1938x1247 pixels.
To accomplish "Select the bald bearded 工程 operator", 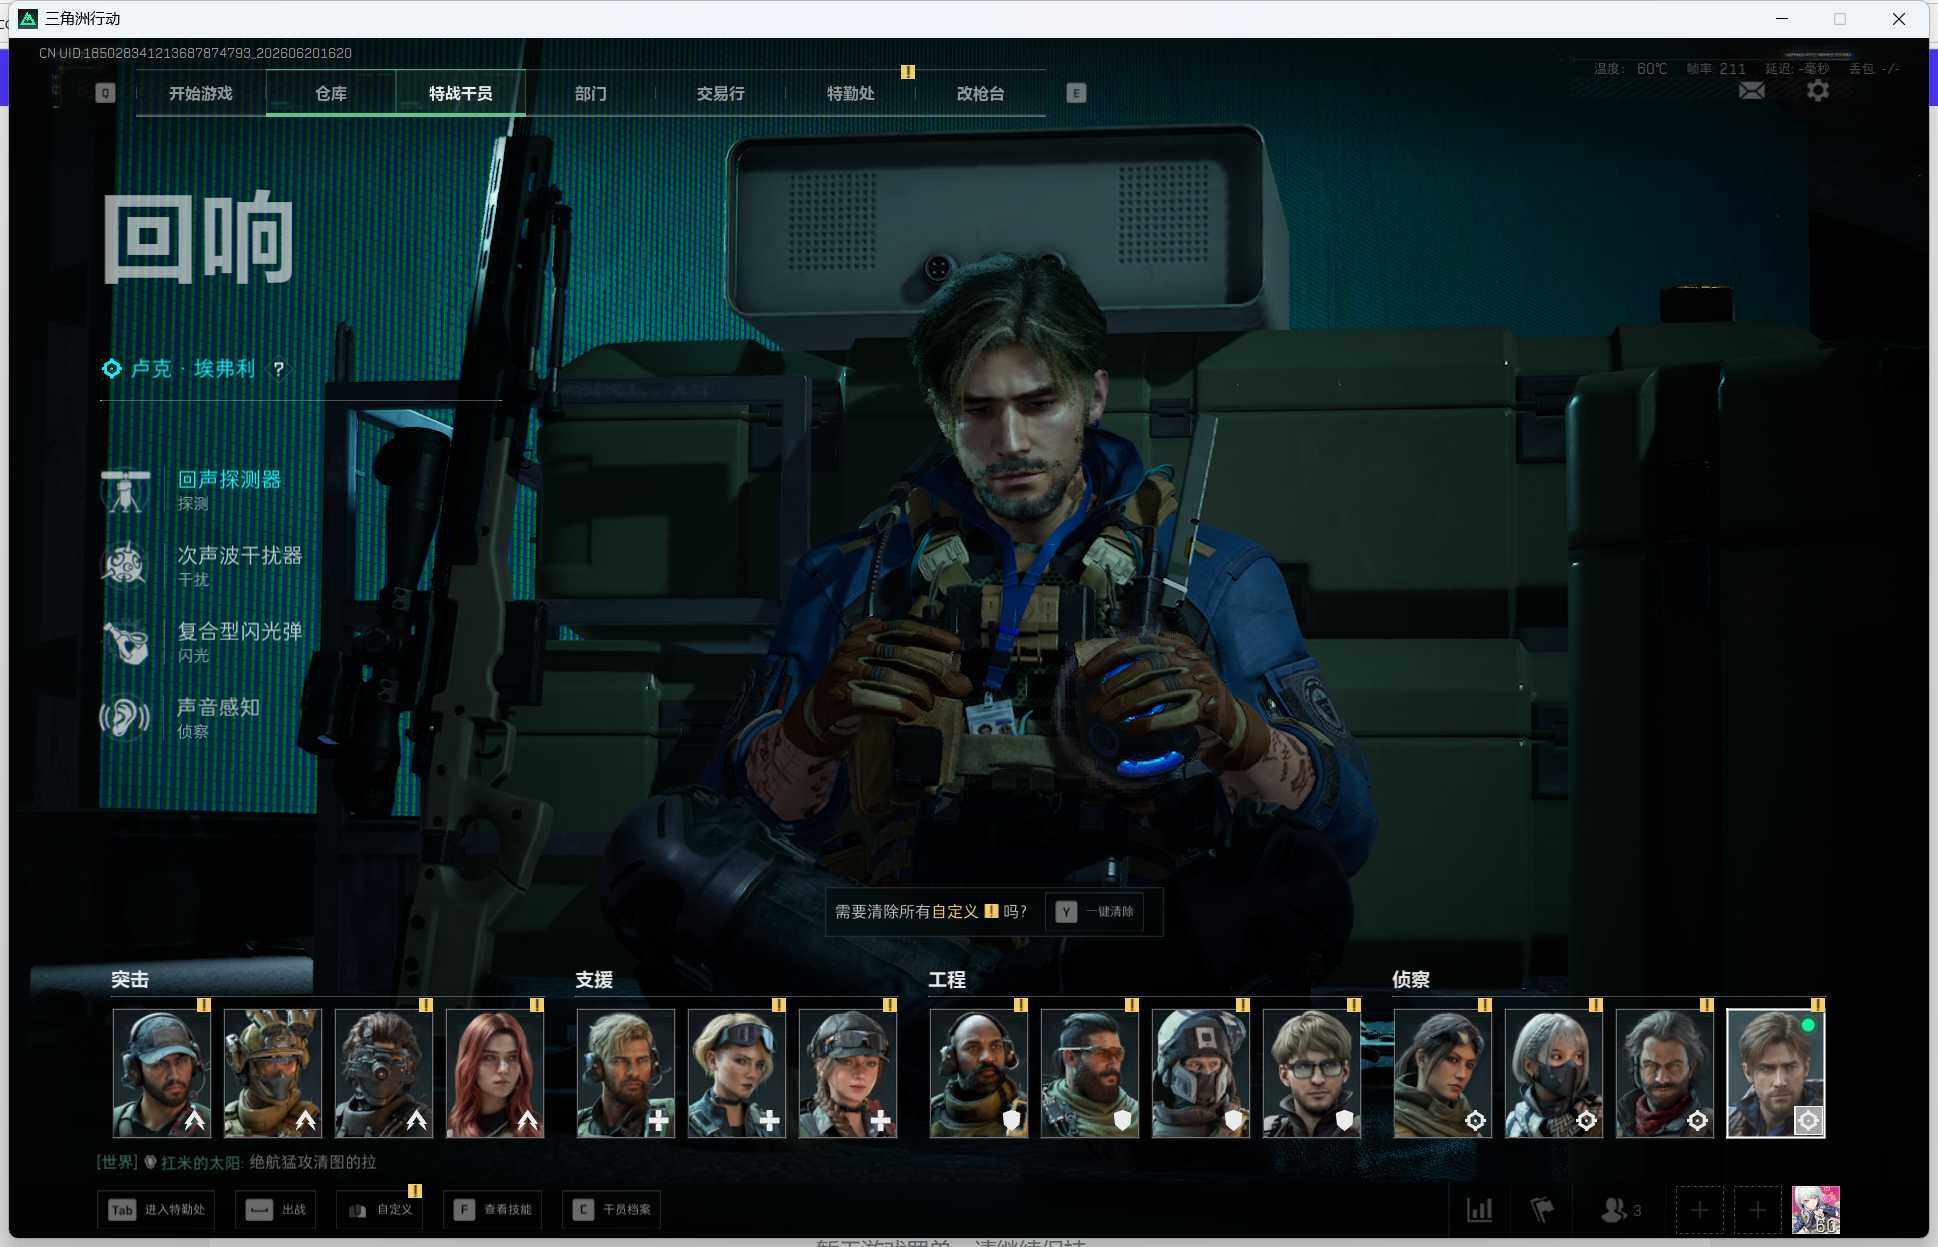I will (979, 1073).
